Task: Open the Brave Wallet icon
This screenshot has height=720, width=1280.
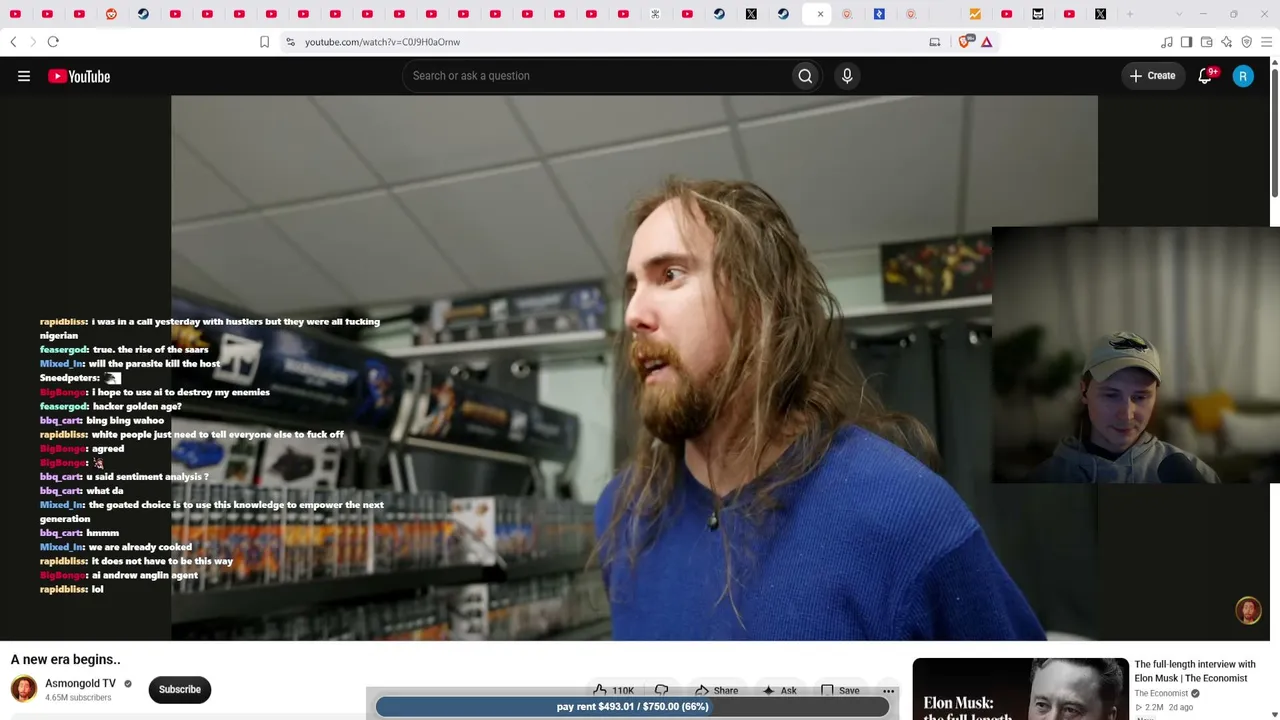Action: (x=1206, y=42)
